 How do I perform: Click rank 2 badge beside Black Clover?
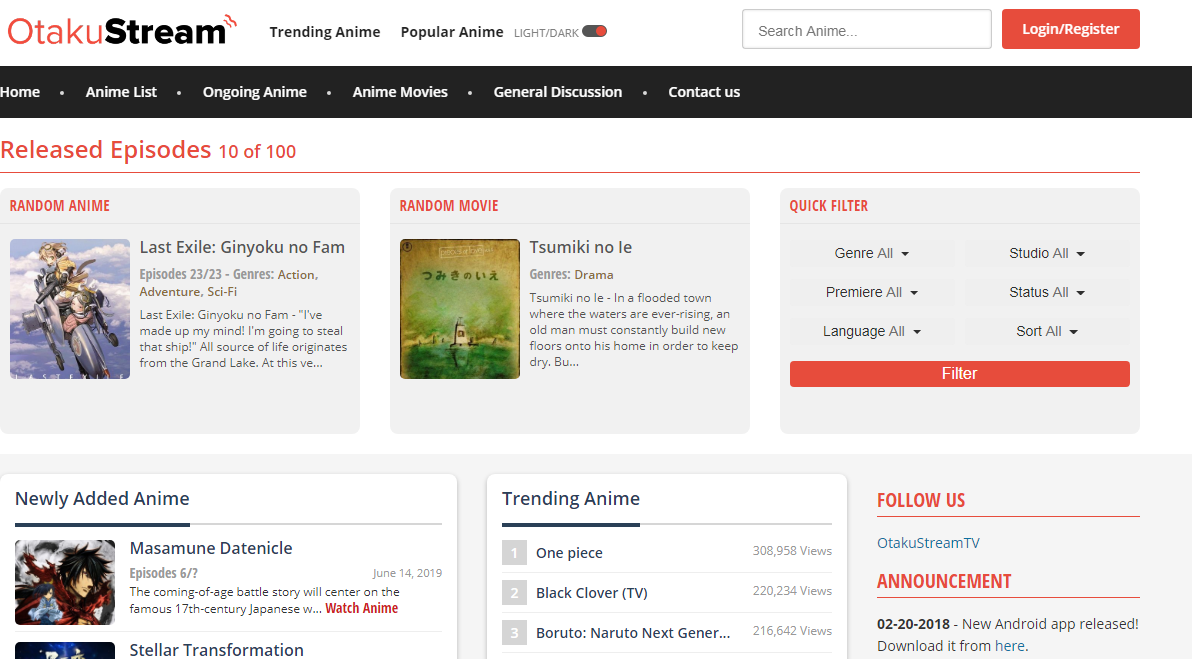tap(514, 592)
